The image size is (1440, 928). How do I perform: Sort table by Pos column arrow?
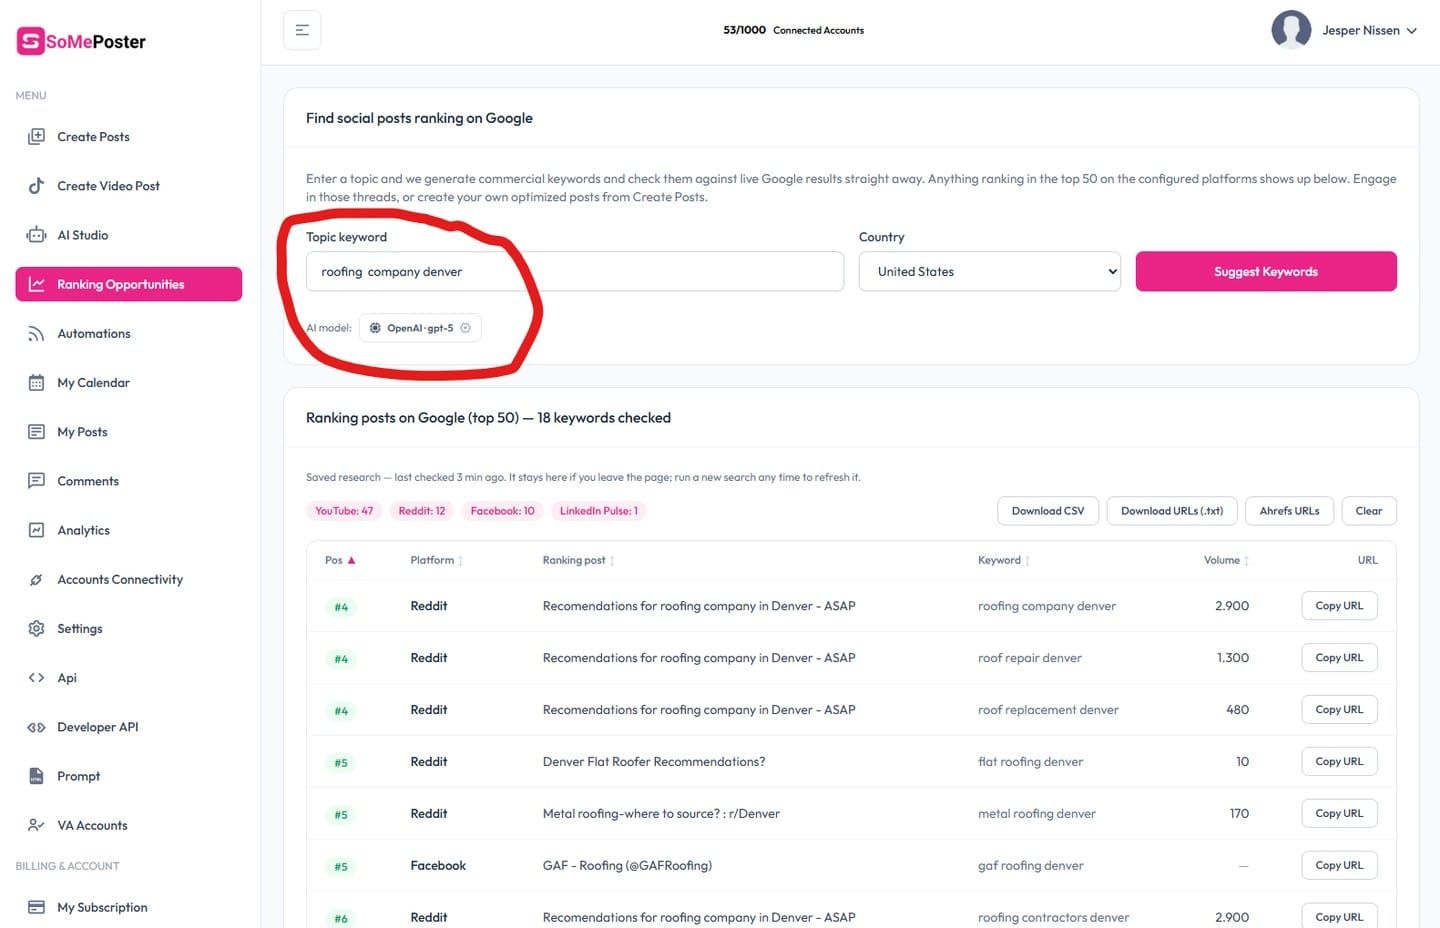click(x=351, y=561)
